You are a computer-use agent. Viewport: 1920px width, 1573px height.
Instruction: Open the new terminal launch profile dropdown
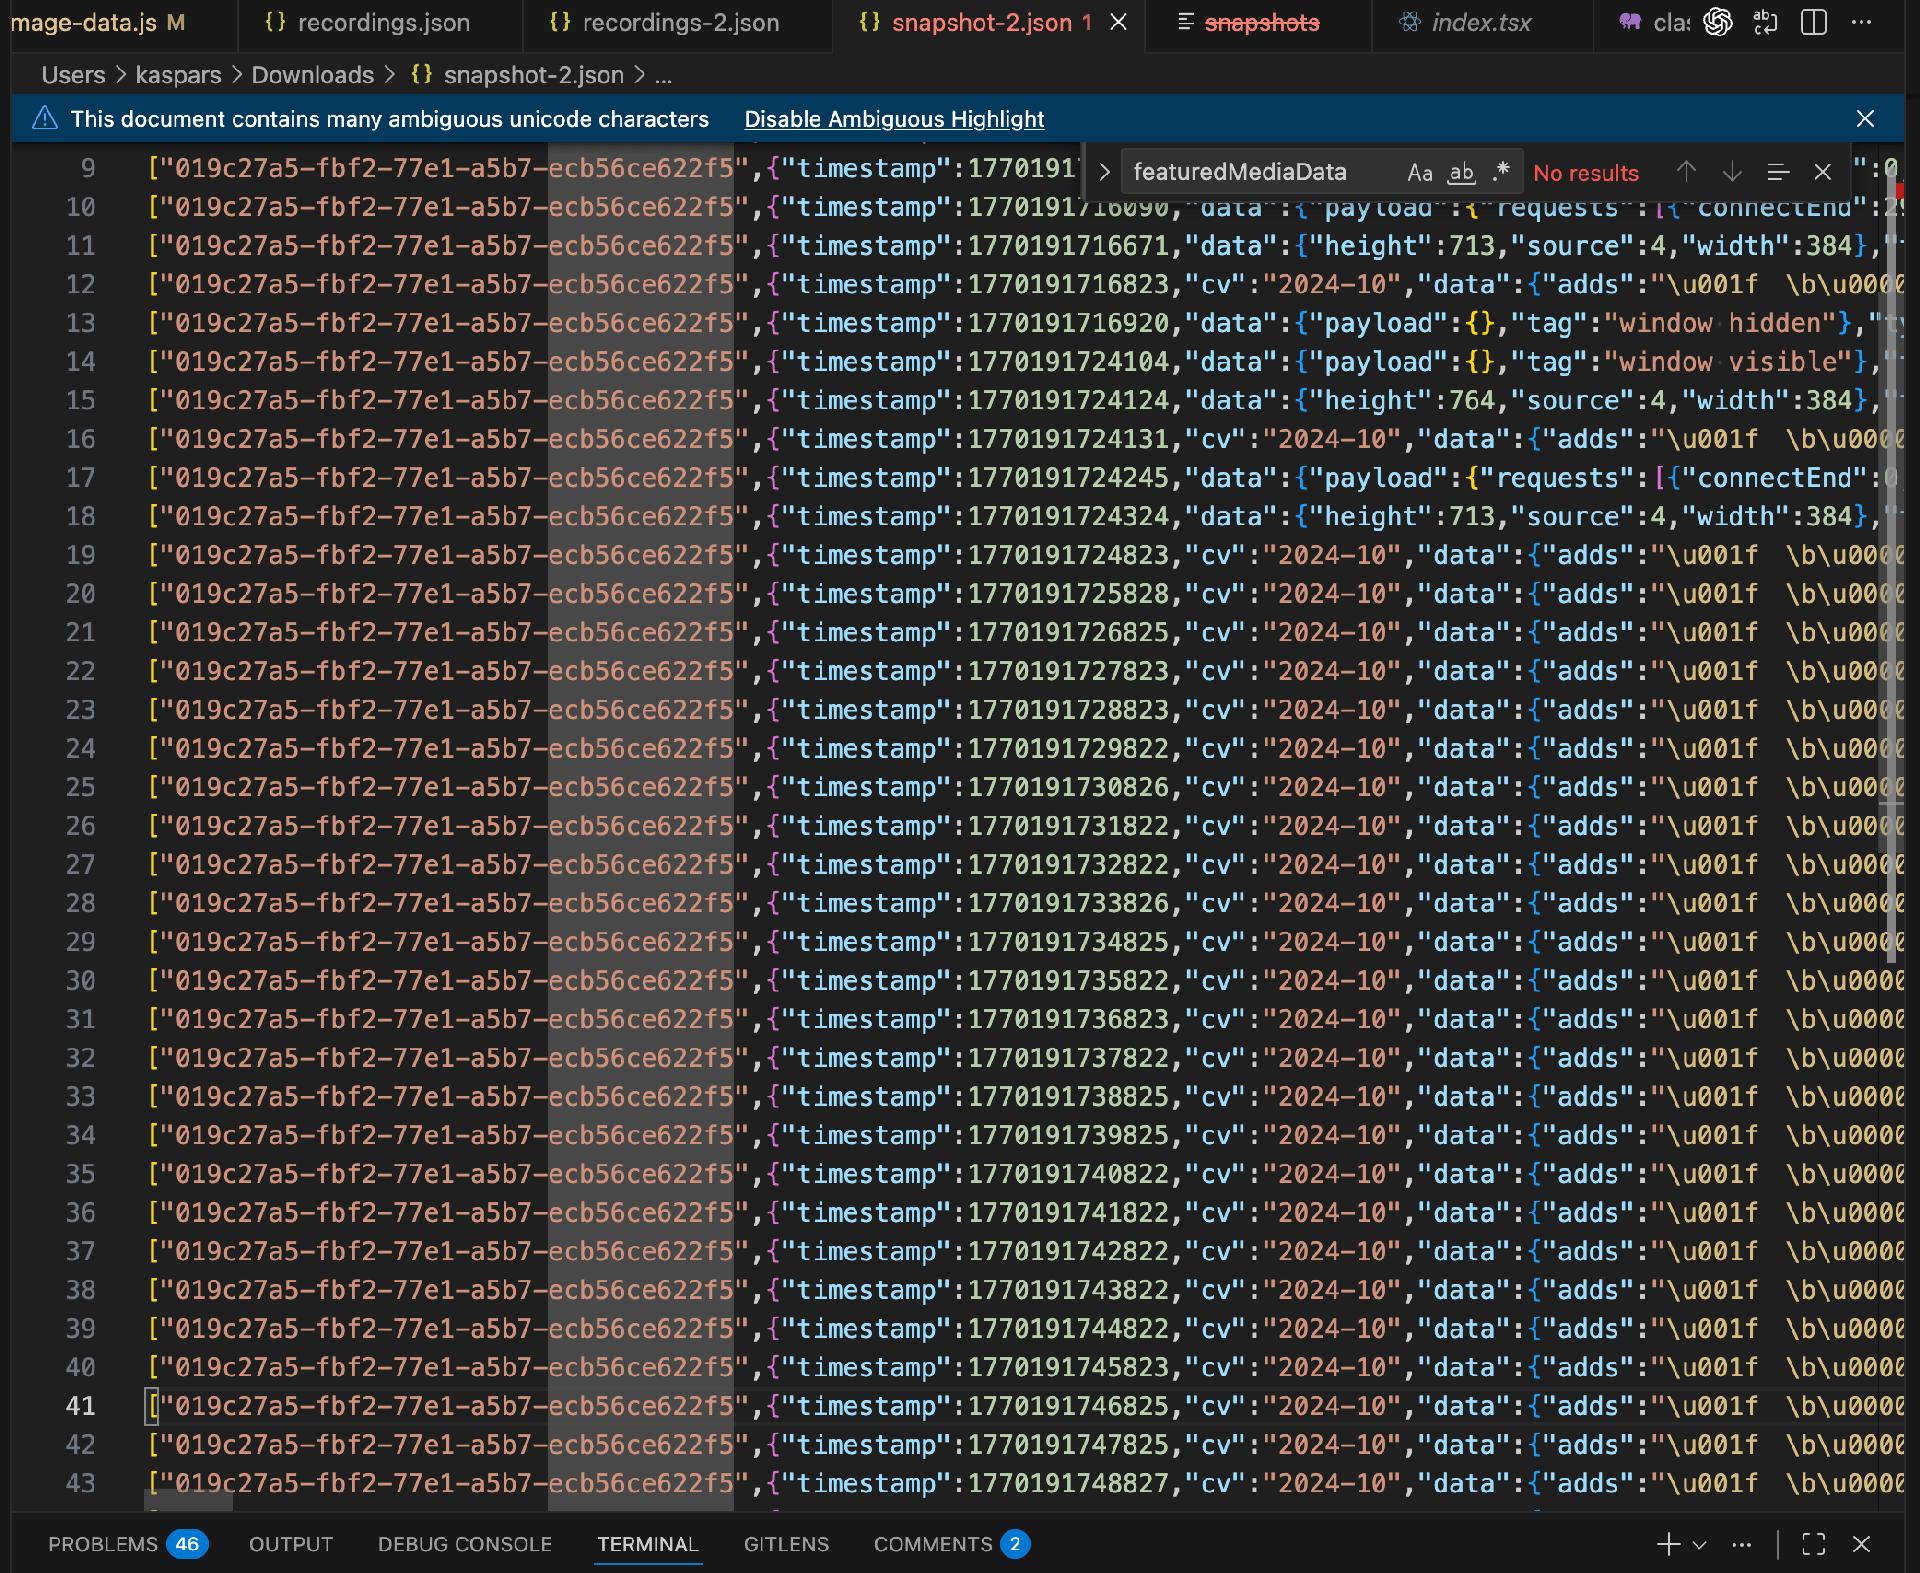[x=1699, y=1544]
